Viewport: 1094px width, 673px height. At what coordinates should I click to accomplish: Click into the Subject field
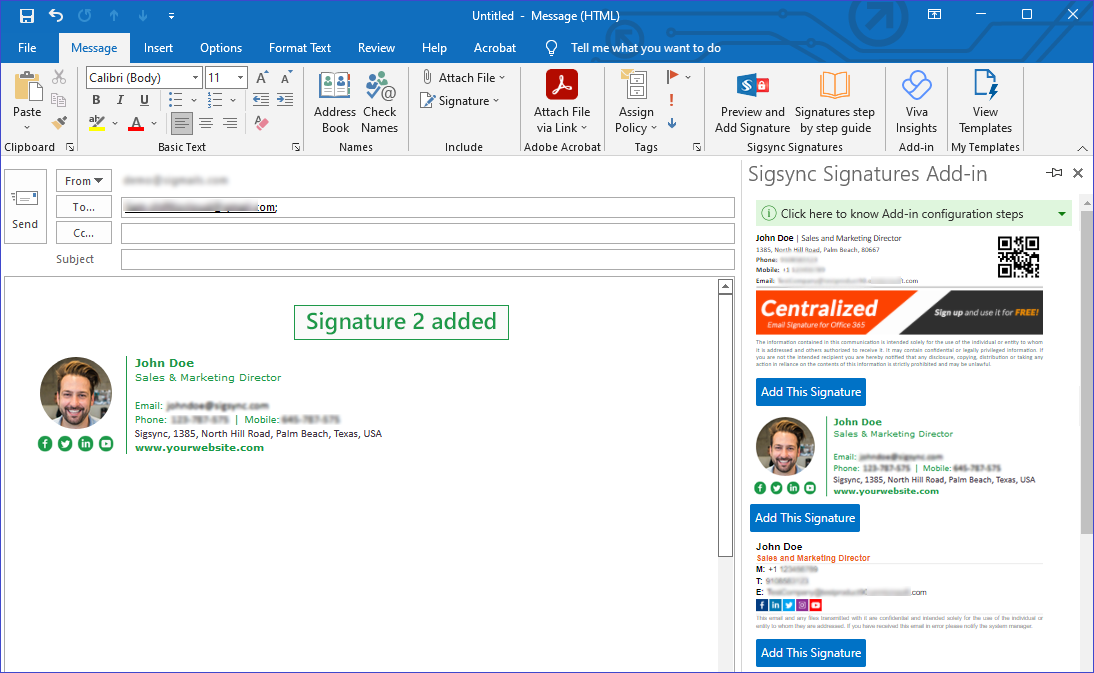pyautogui.click(x=427, y=260)
